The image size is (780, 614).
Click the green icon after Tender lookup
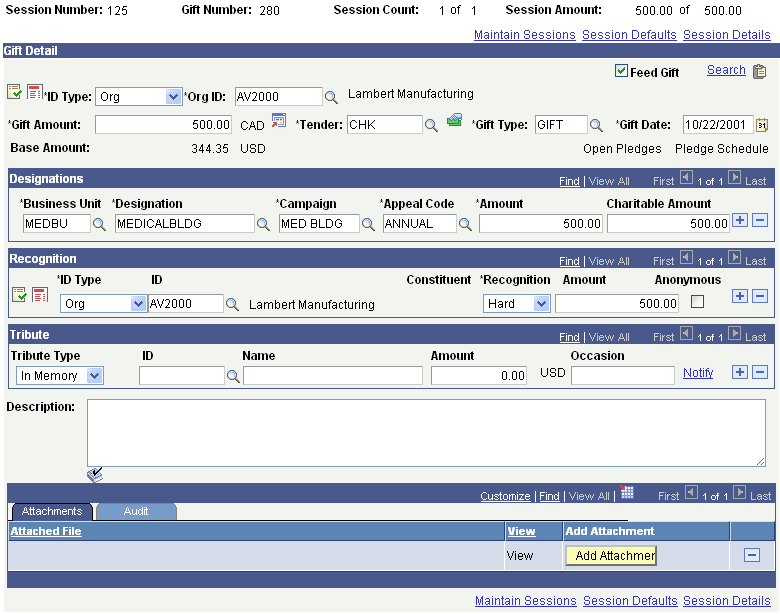pyautogui.click(x=455, y=120)
